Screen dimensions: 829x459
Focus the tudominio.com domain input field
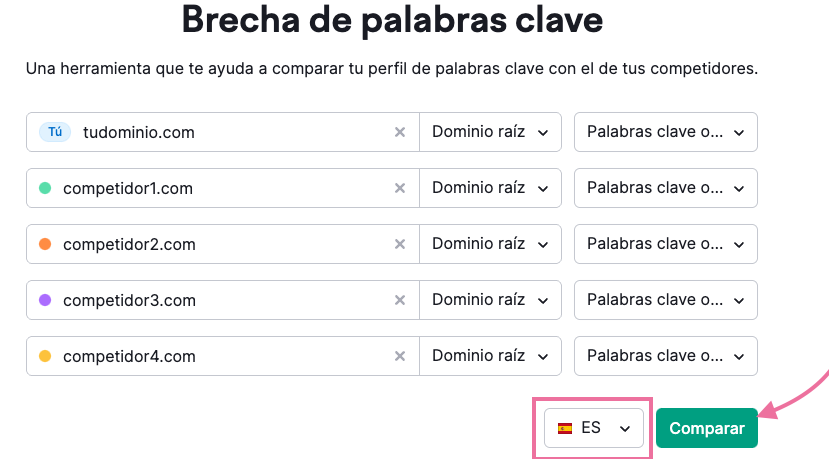230,132
